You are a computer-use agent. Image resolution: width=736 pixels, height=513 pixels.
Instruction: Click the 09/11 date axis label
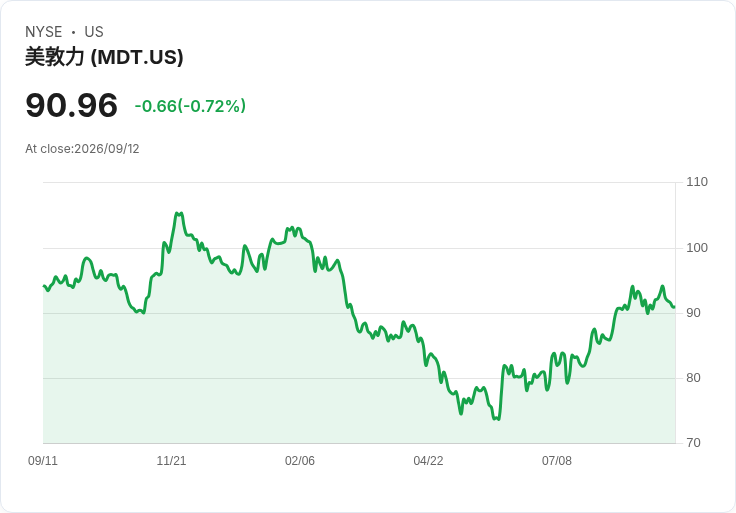pyautogui.click(x=43, y=461)
